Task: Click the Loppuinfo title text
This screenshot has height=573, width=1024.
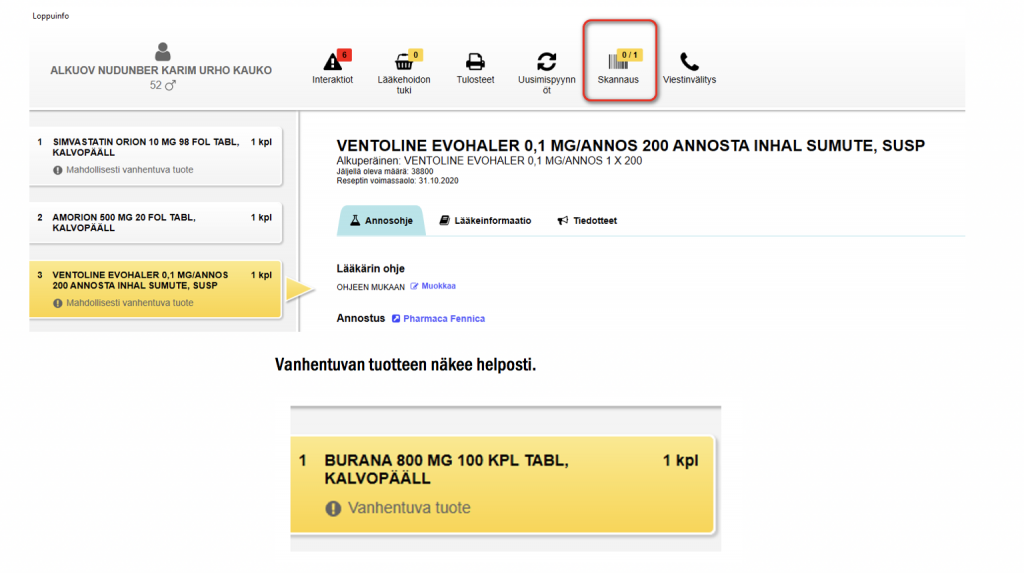Action: pyautogui.click(x=50, y=16)
